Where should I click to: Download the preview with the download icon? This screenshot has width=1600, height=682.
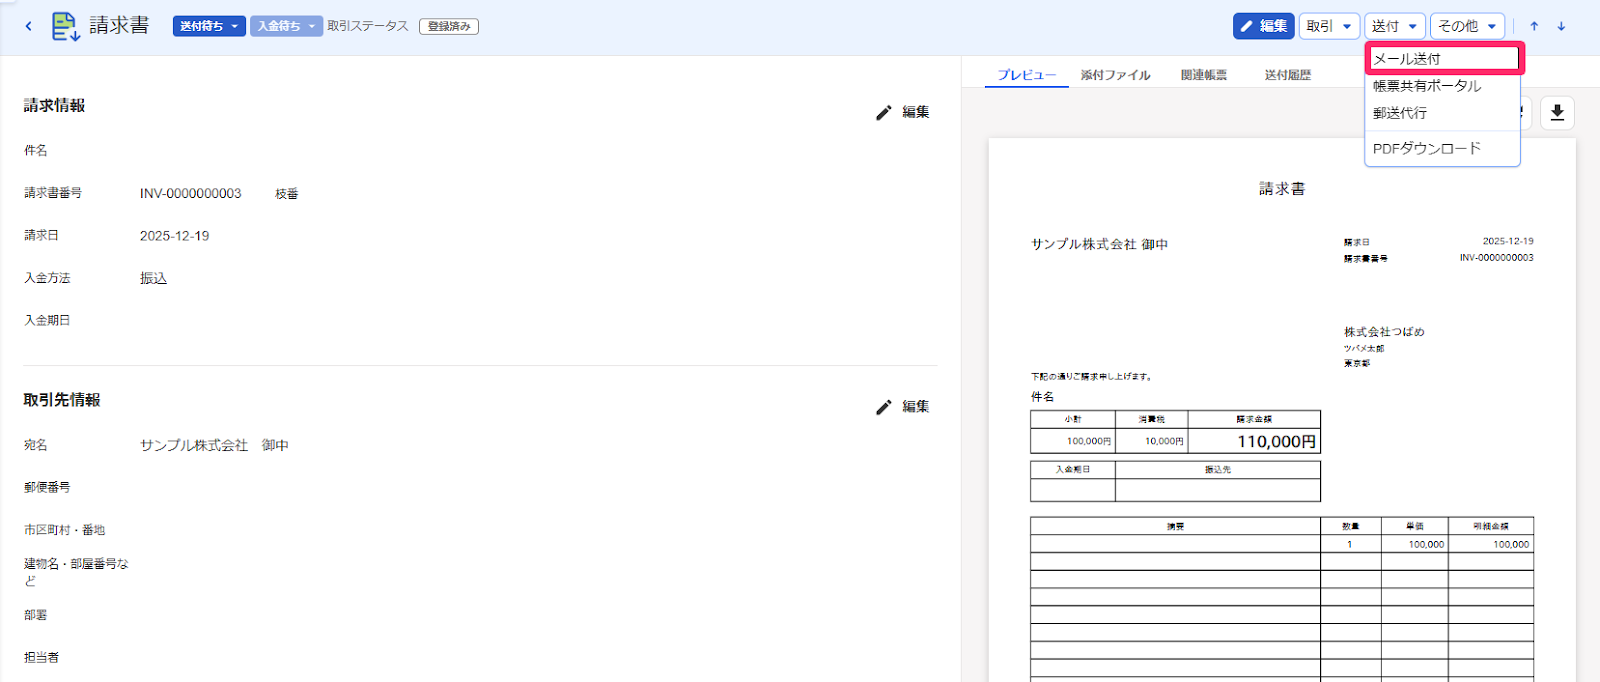[x=1557, y=113]
